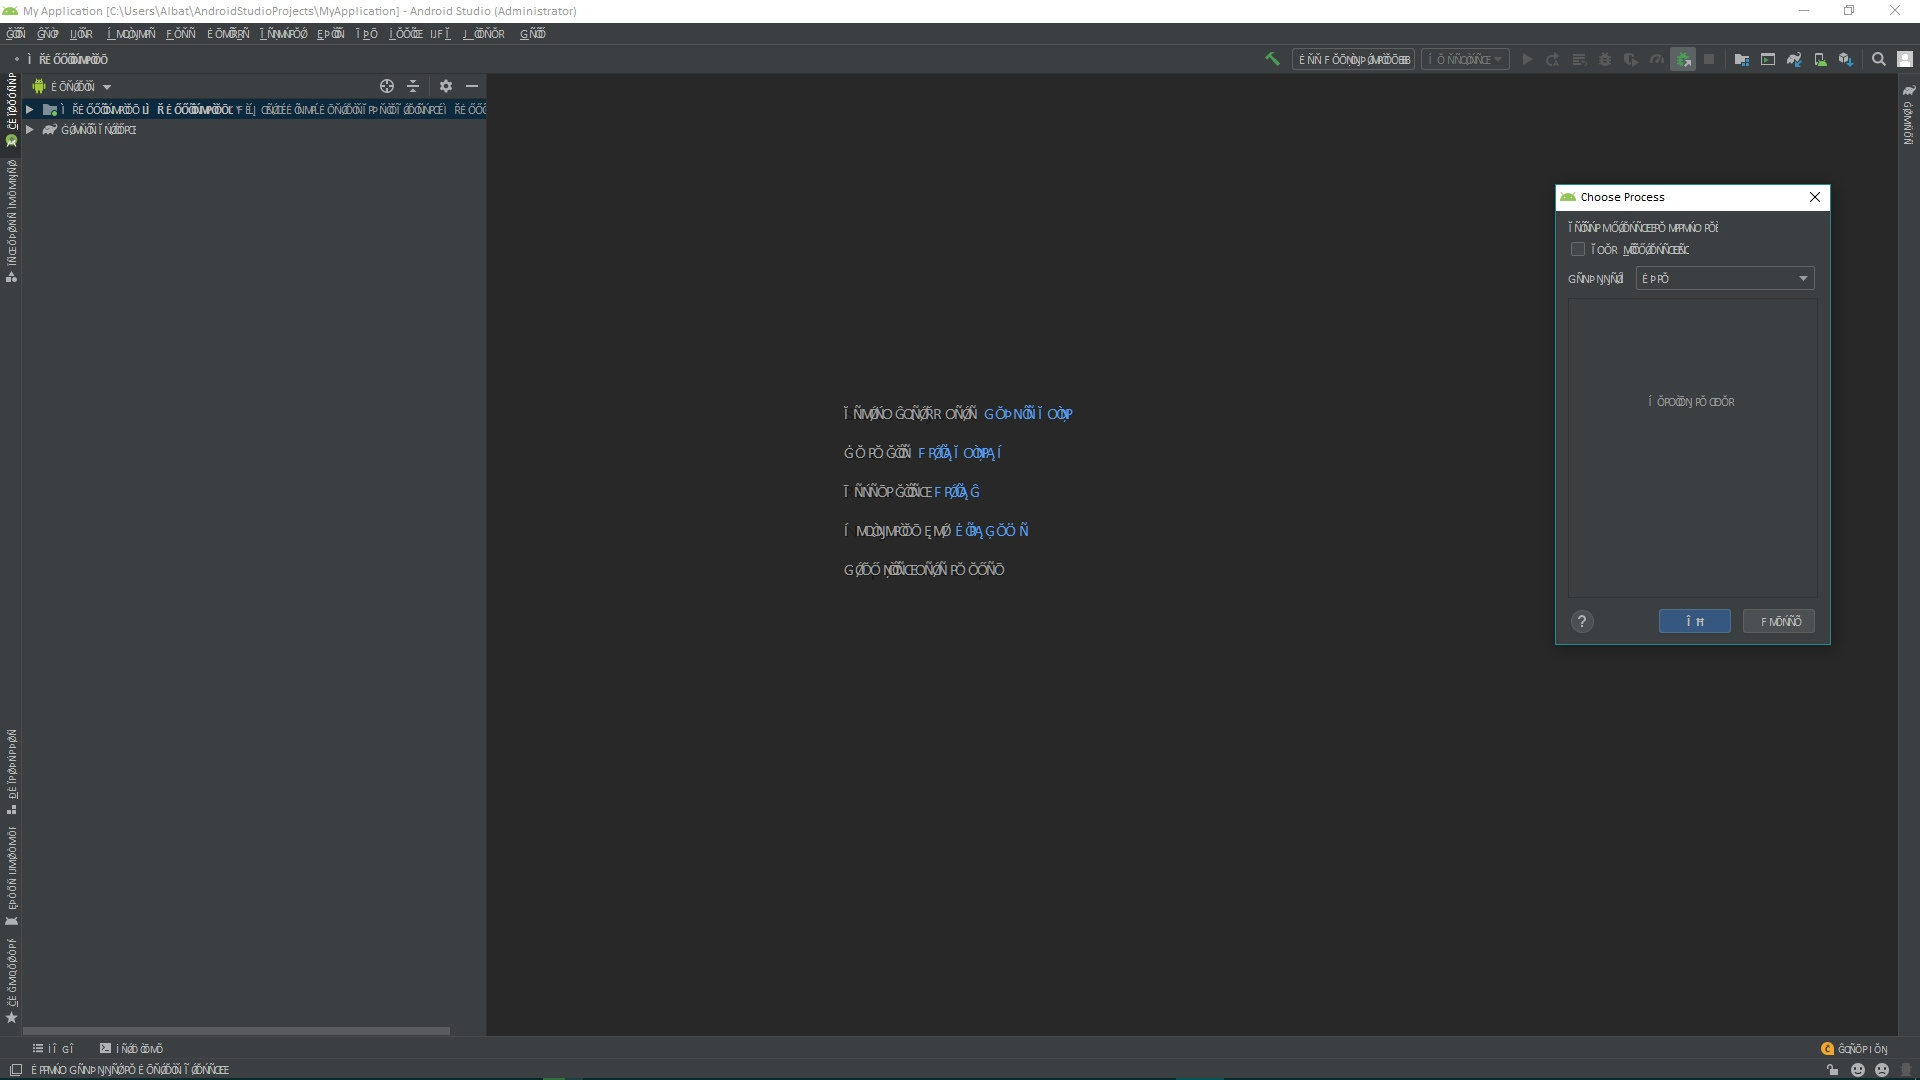
Task: Open the Resource Manager side tab
Action: click(12, 221)
